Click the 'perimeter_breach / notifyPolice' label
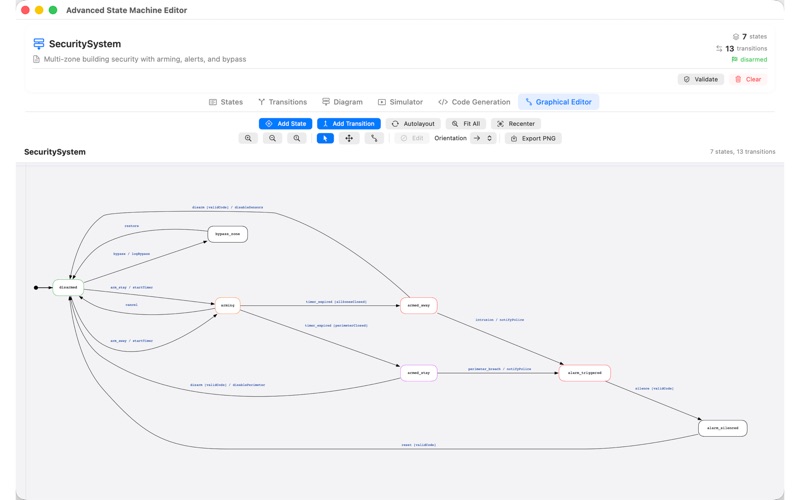The width and height of the screenshot is (800, 500). [x=499, y=368]
